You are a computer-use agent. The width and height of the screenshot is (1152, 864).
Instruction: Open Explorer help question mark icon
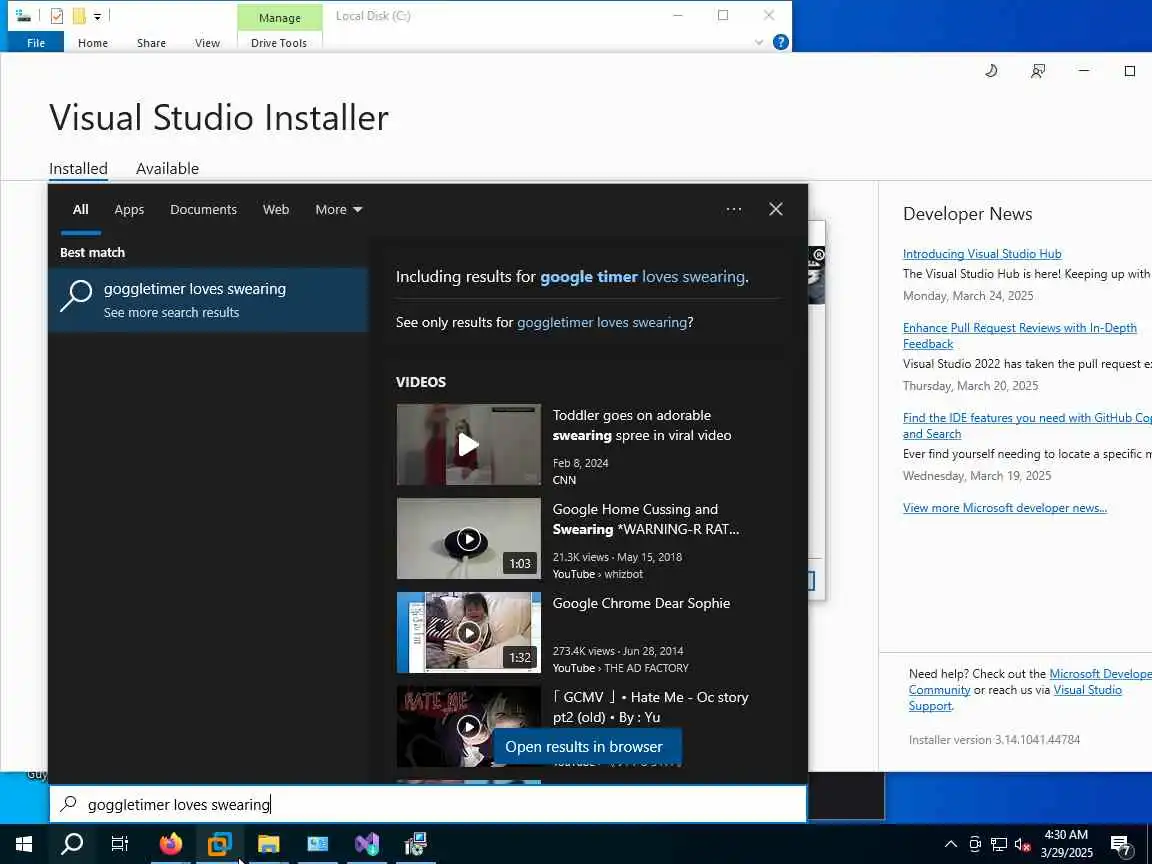pos(781,42)
